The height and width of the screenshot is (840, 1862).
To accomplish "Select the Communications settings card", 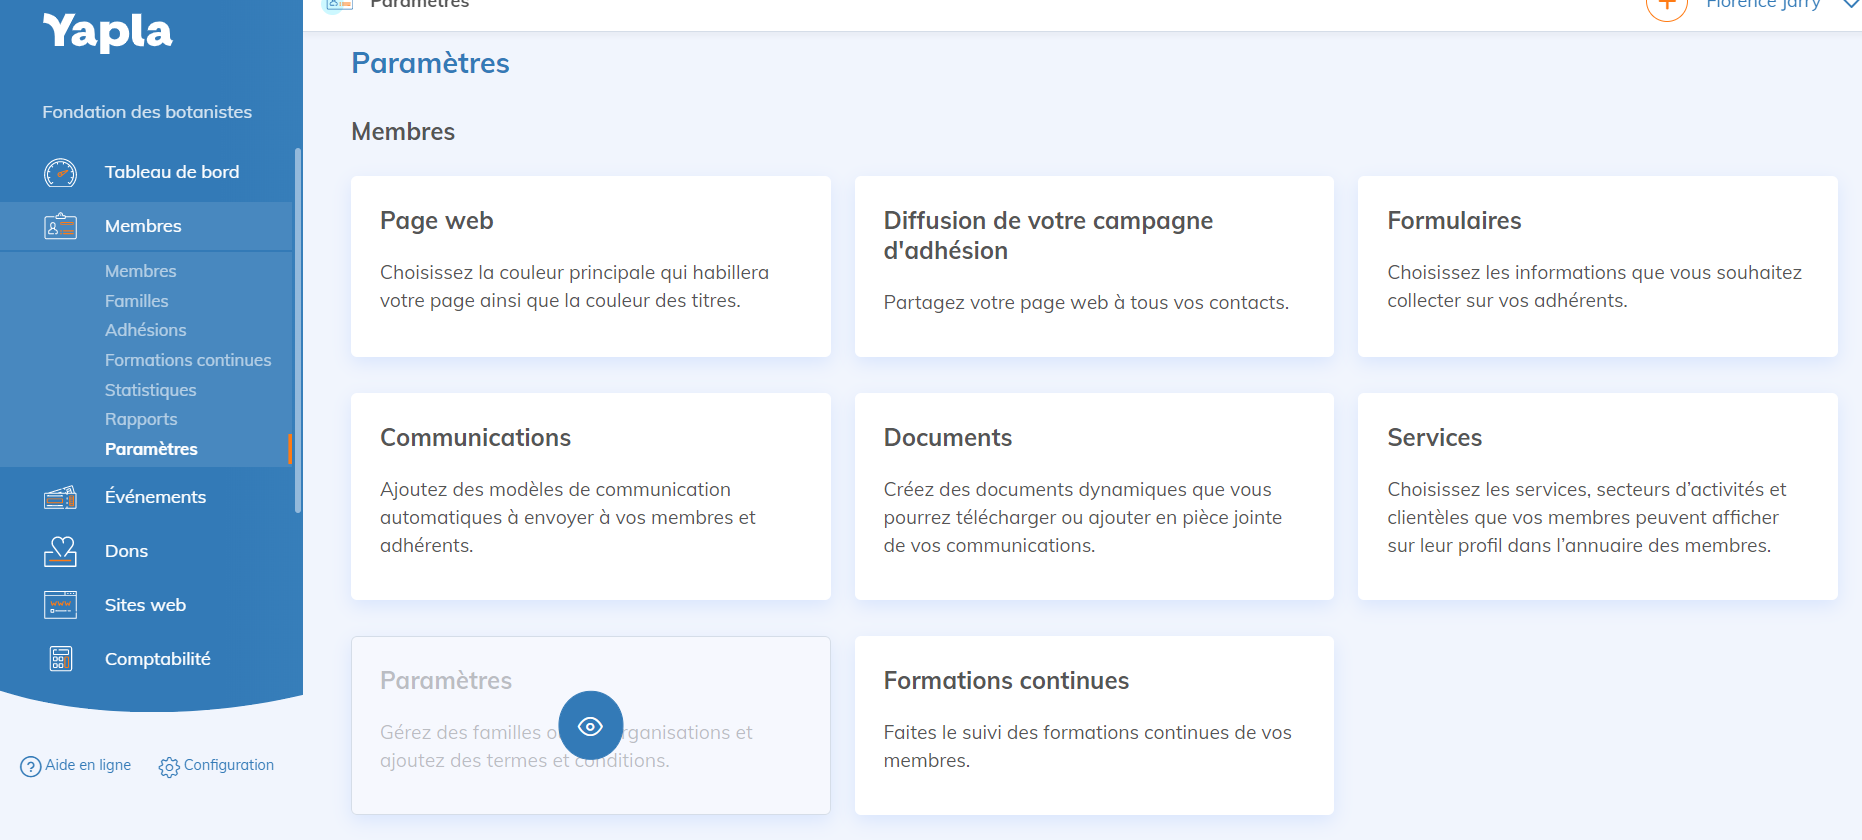I will tap(590, 496).
